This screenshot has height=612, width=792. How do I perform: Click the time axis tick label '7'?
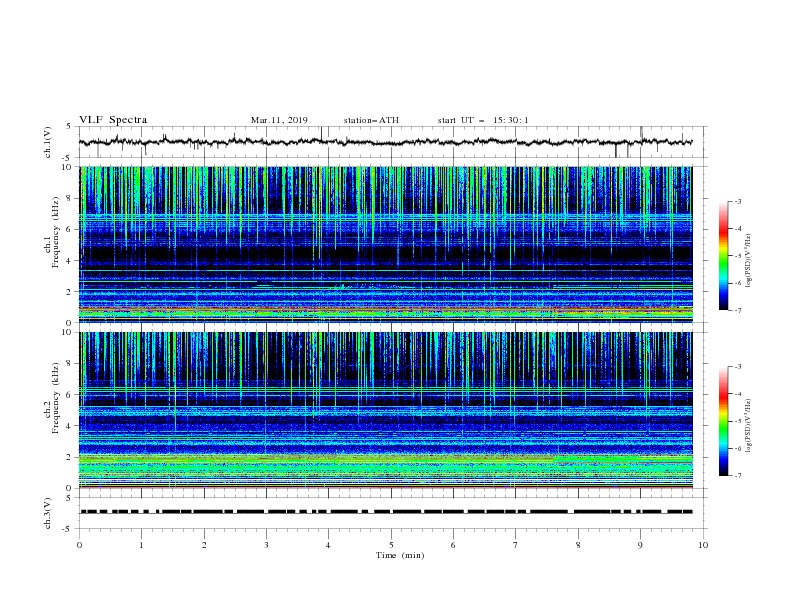click(x=516, y=545)
